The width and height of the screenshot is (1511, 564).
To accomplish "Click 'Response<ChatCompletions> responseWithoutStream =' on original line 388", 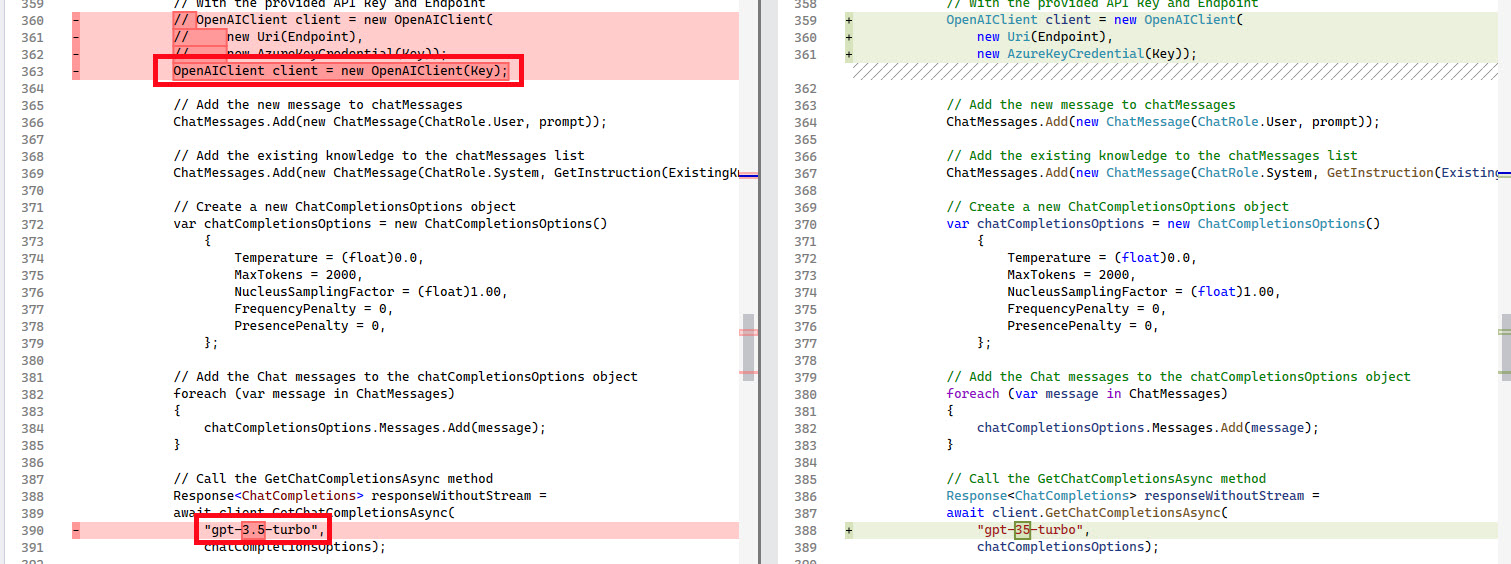I will click(x=361, y=496).
